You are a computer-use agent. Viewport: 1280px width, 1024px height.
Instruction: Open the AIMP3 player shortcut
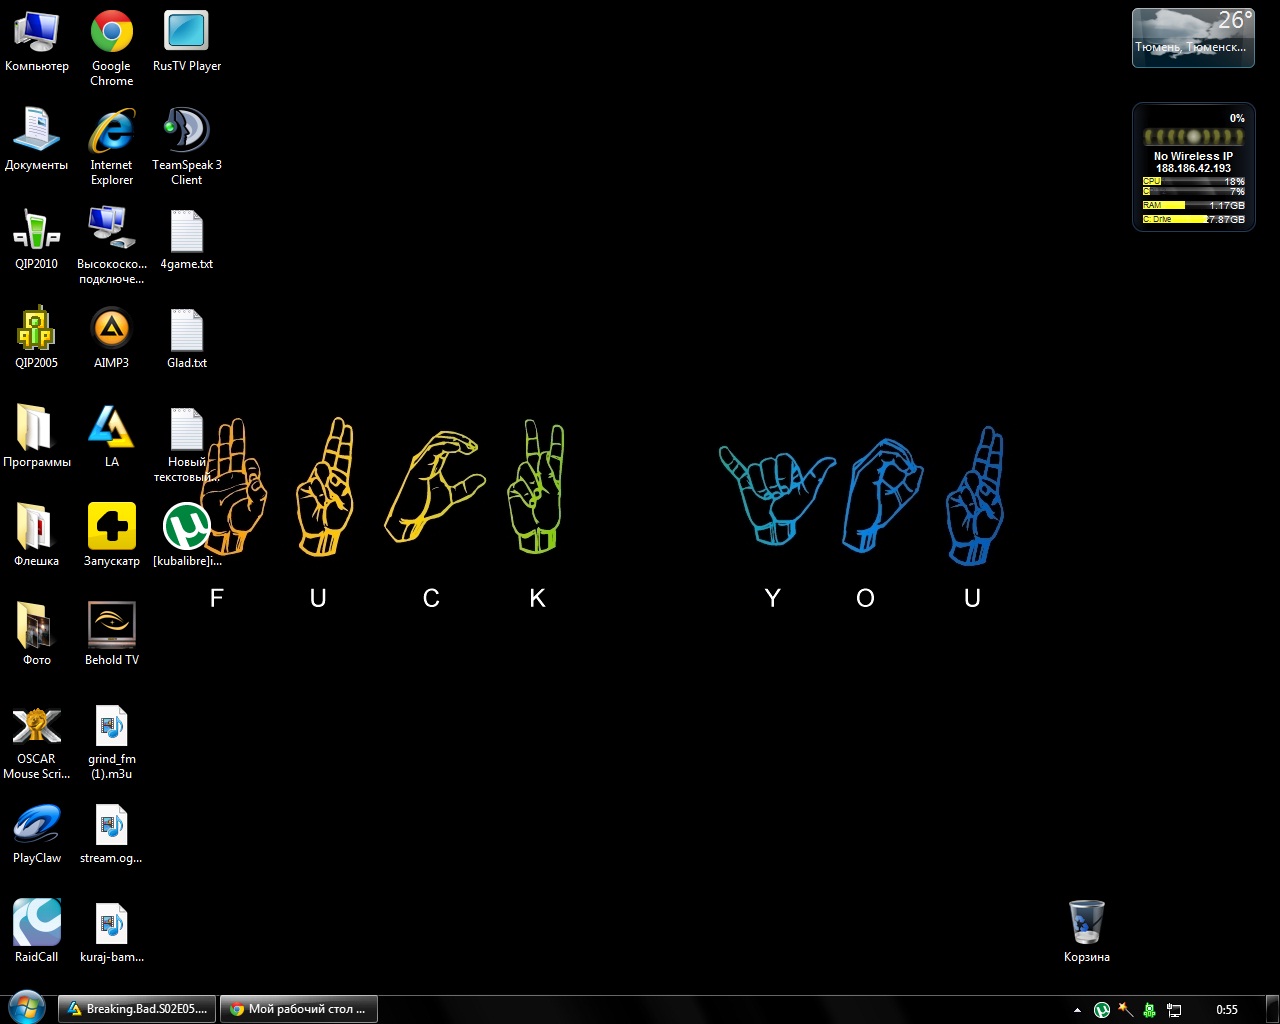click(x=111, y=329)
